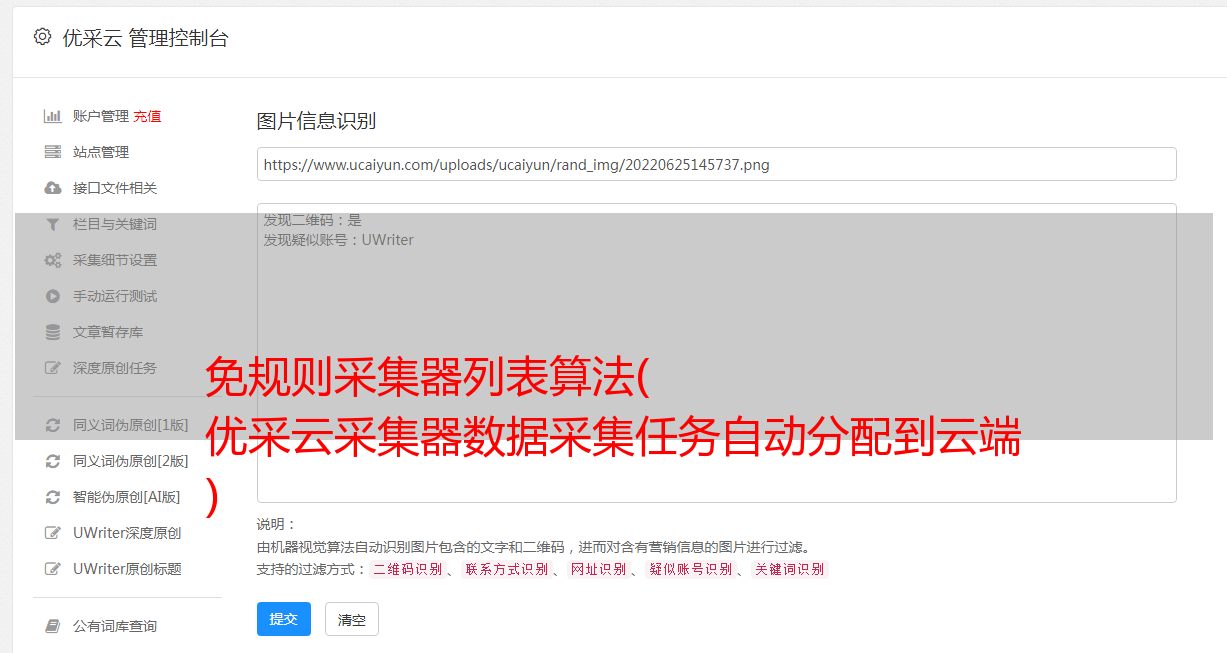Screen dimensions: 1227x653
Task: Open the 深度原创任务 menu item
Action: click(x=115, y=368)
